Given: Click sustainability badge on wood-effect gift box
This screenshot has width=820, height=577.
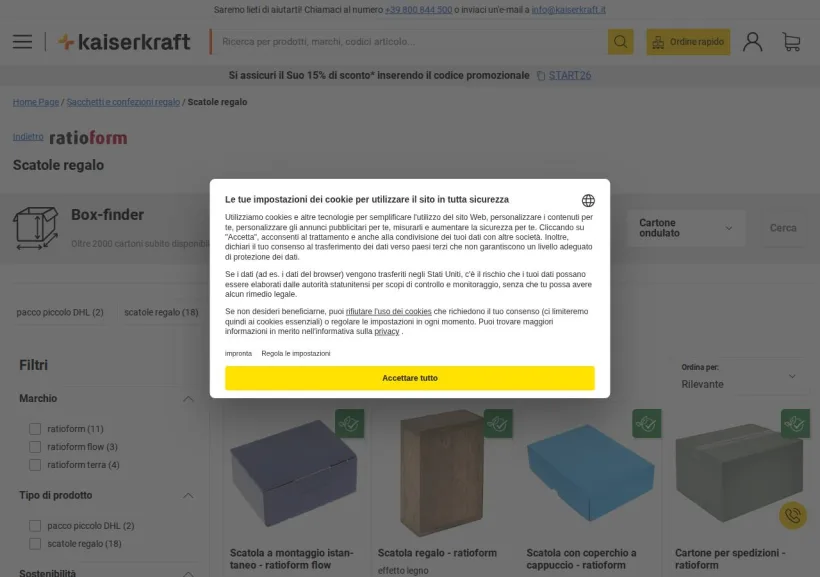Looking at the screenshot, I should [x=498, y=423].
